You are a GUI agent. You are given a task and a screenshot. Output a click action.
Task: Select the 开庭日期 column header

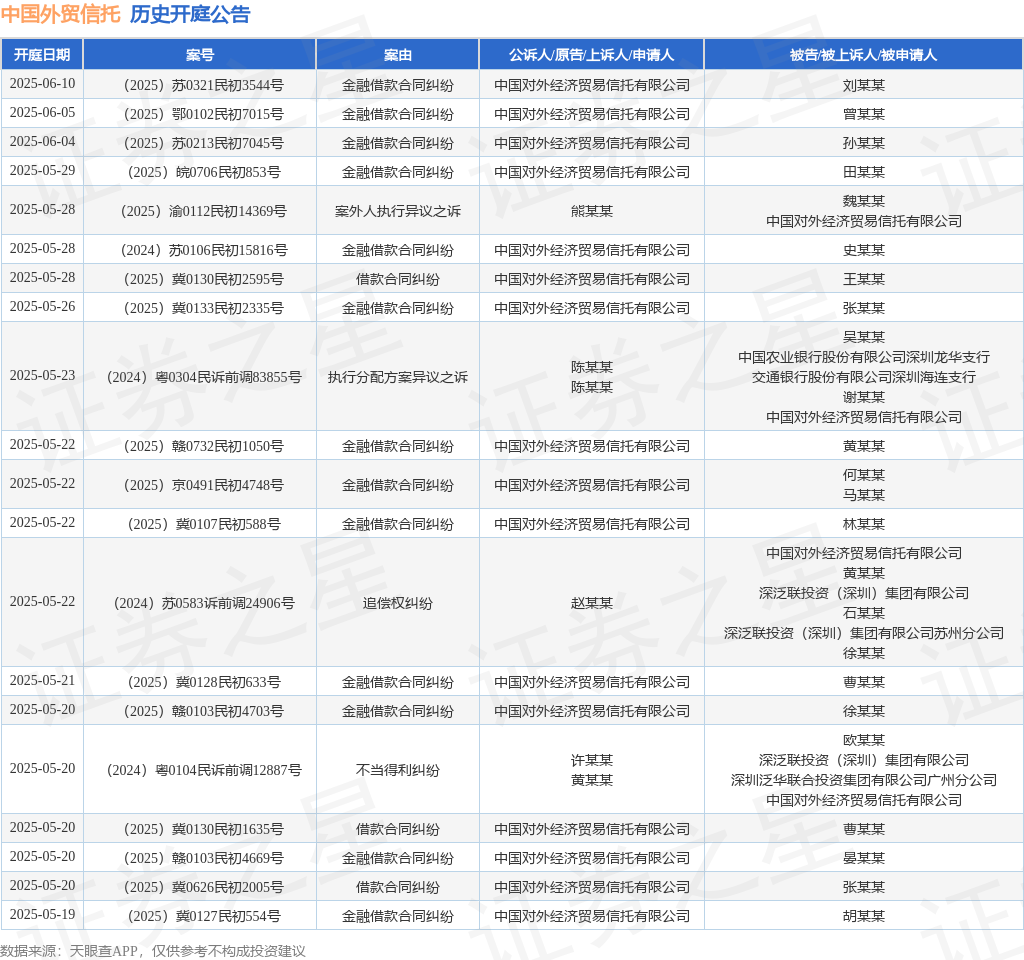click(x=42, y=55)
